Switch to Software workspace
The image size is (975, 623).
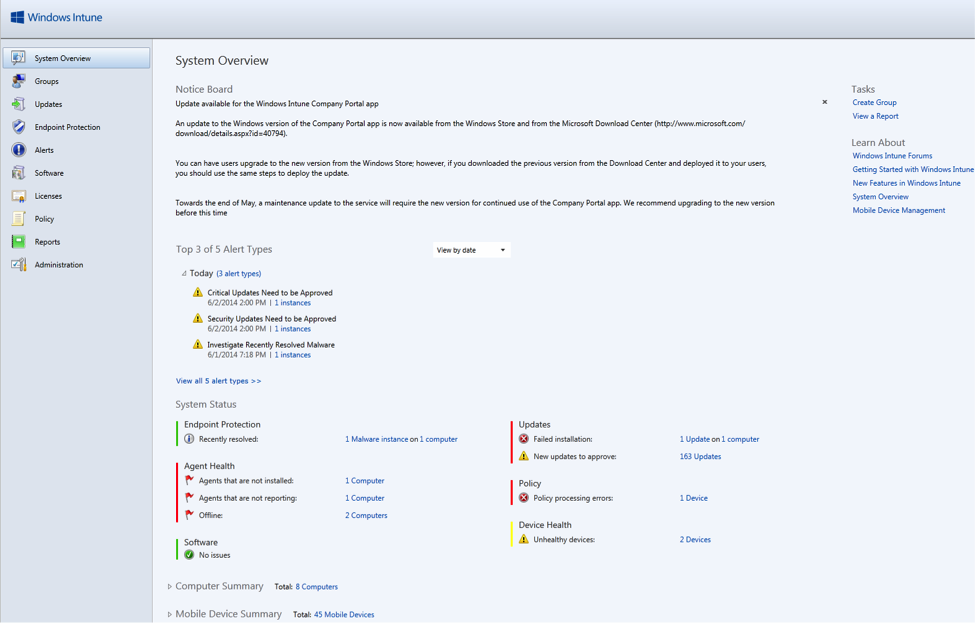click(49, 173)
